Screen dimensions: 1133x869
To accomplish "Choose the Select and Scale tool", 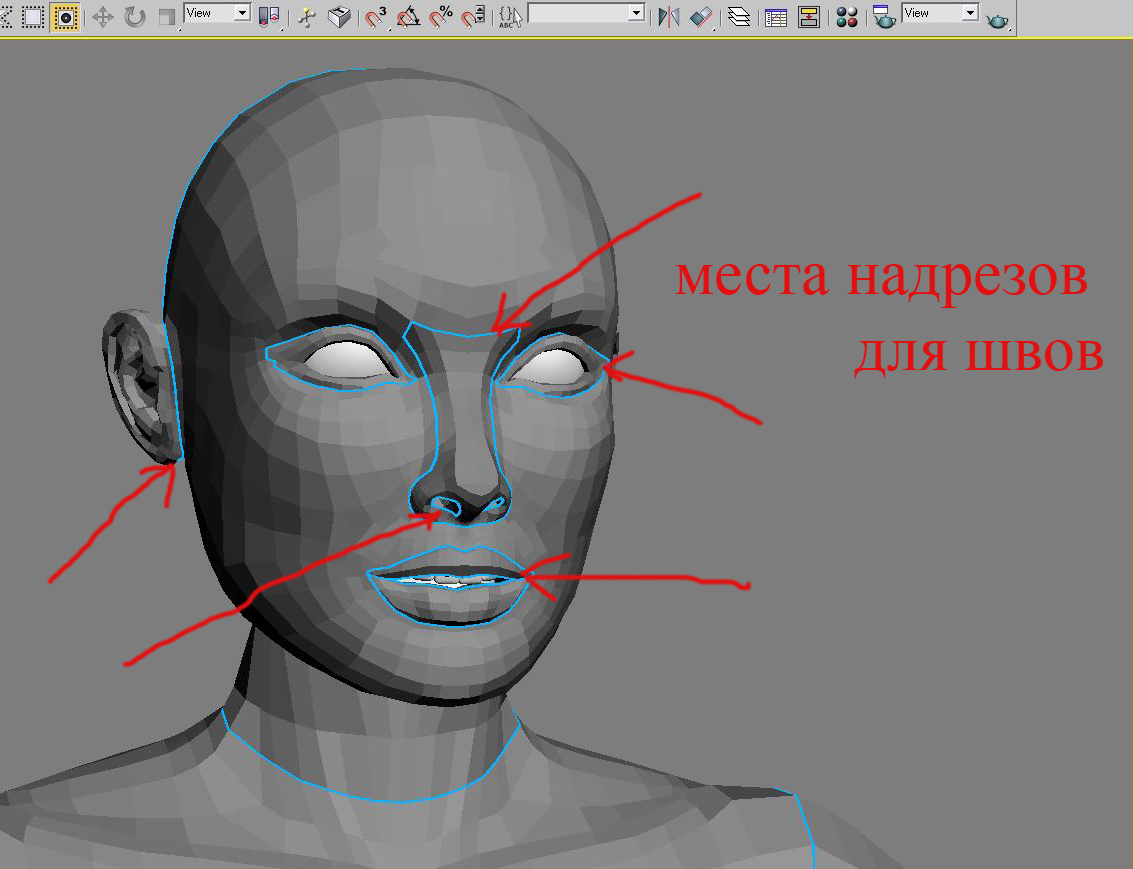I will (x=167, y=17).
